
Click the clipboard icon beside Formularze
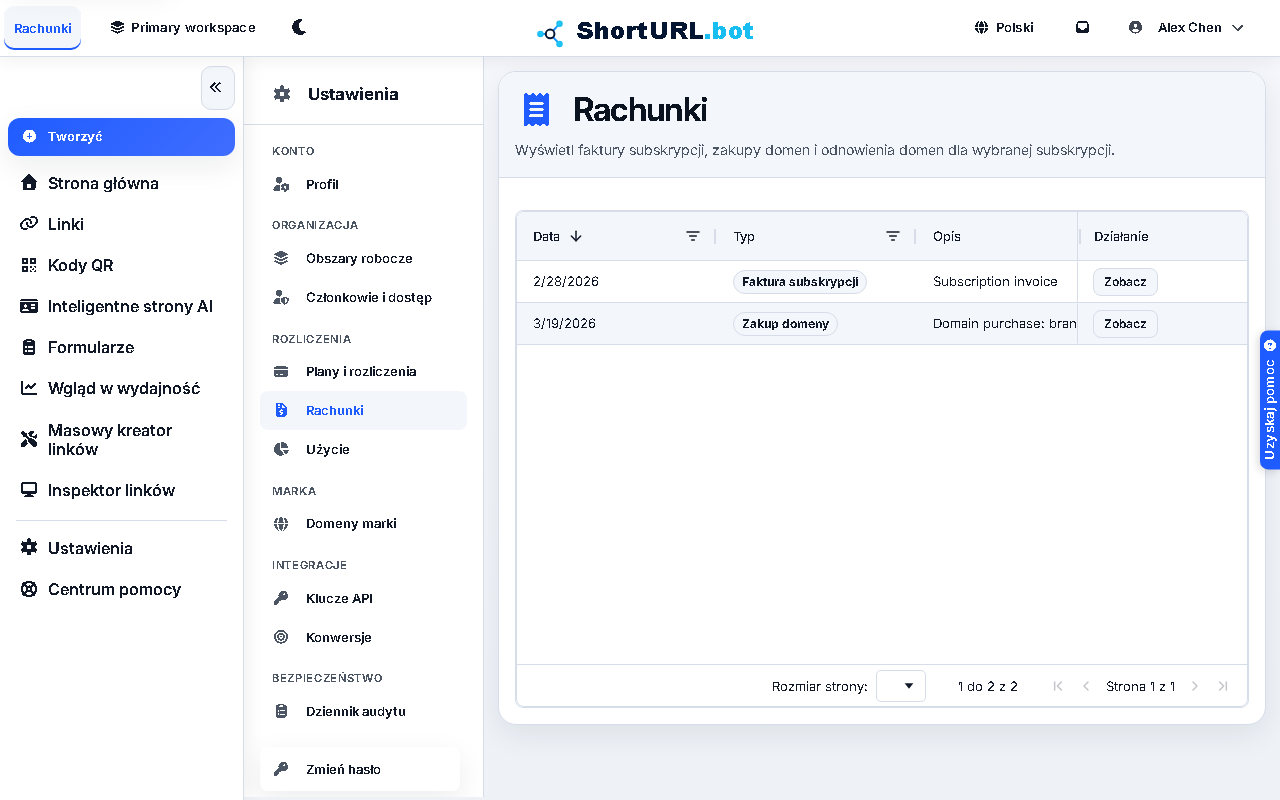pyautogui.click(x=29, y=347)
